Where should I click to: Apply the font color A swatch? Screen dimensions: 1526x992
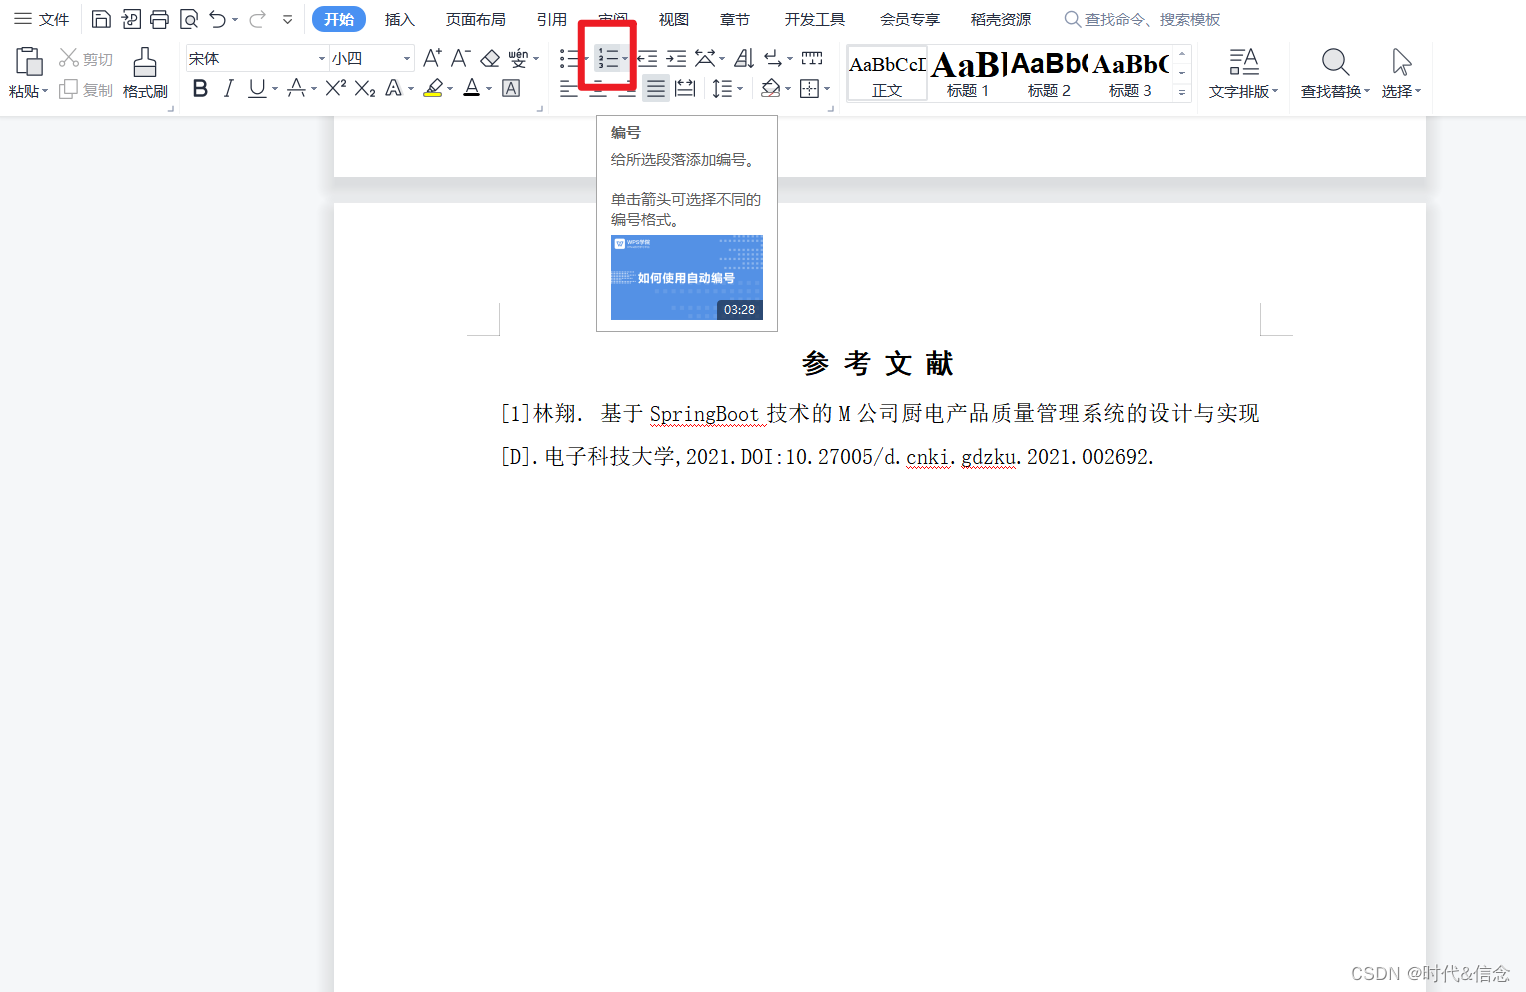472,88
